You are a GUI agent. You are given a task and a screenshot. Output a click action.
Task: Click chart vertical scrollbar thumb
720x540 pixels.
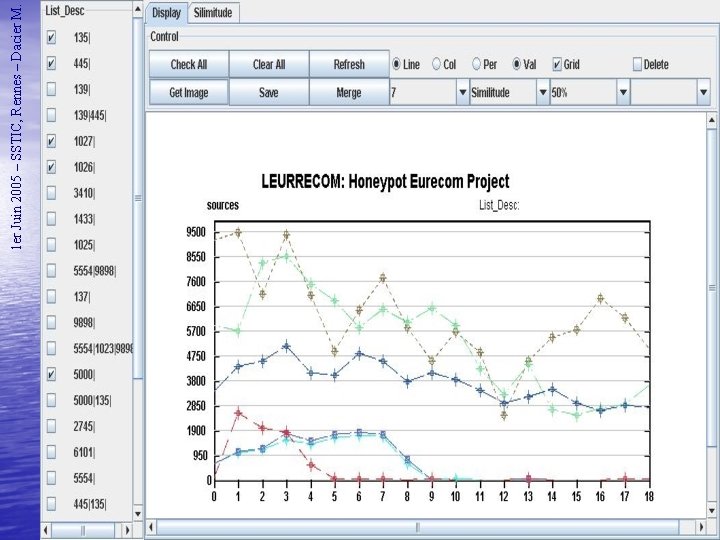click(x=712, y=287)
